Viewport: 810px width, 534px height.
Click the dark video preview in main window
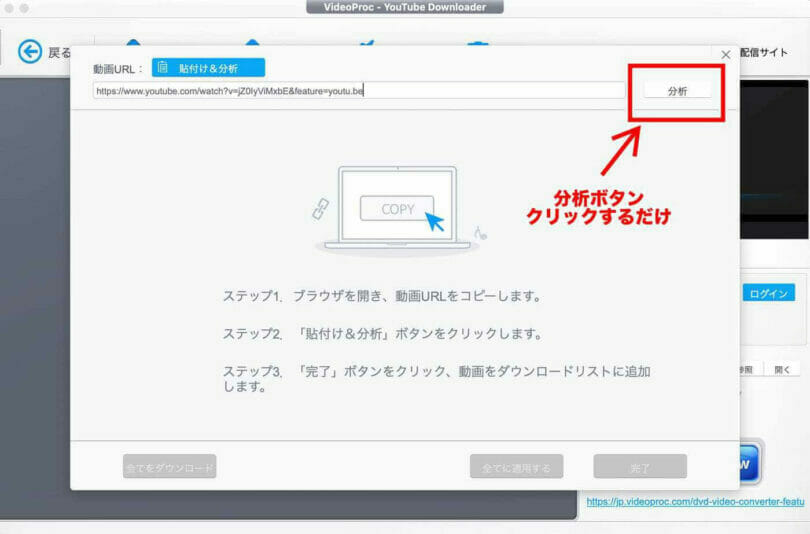[774, 159]
